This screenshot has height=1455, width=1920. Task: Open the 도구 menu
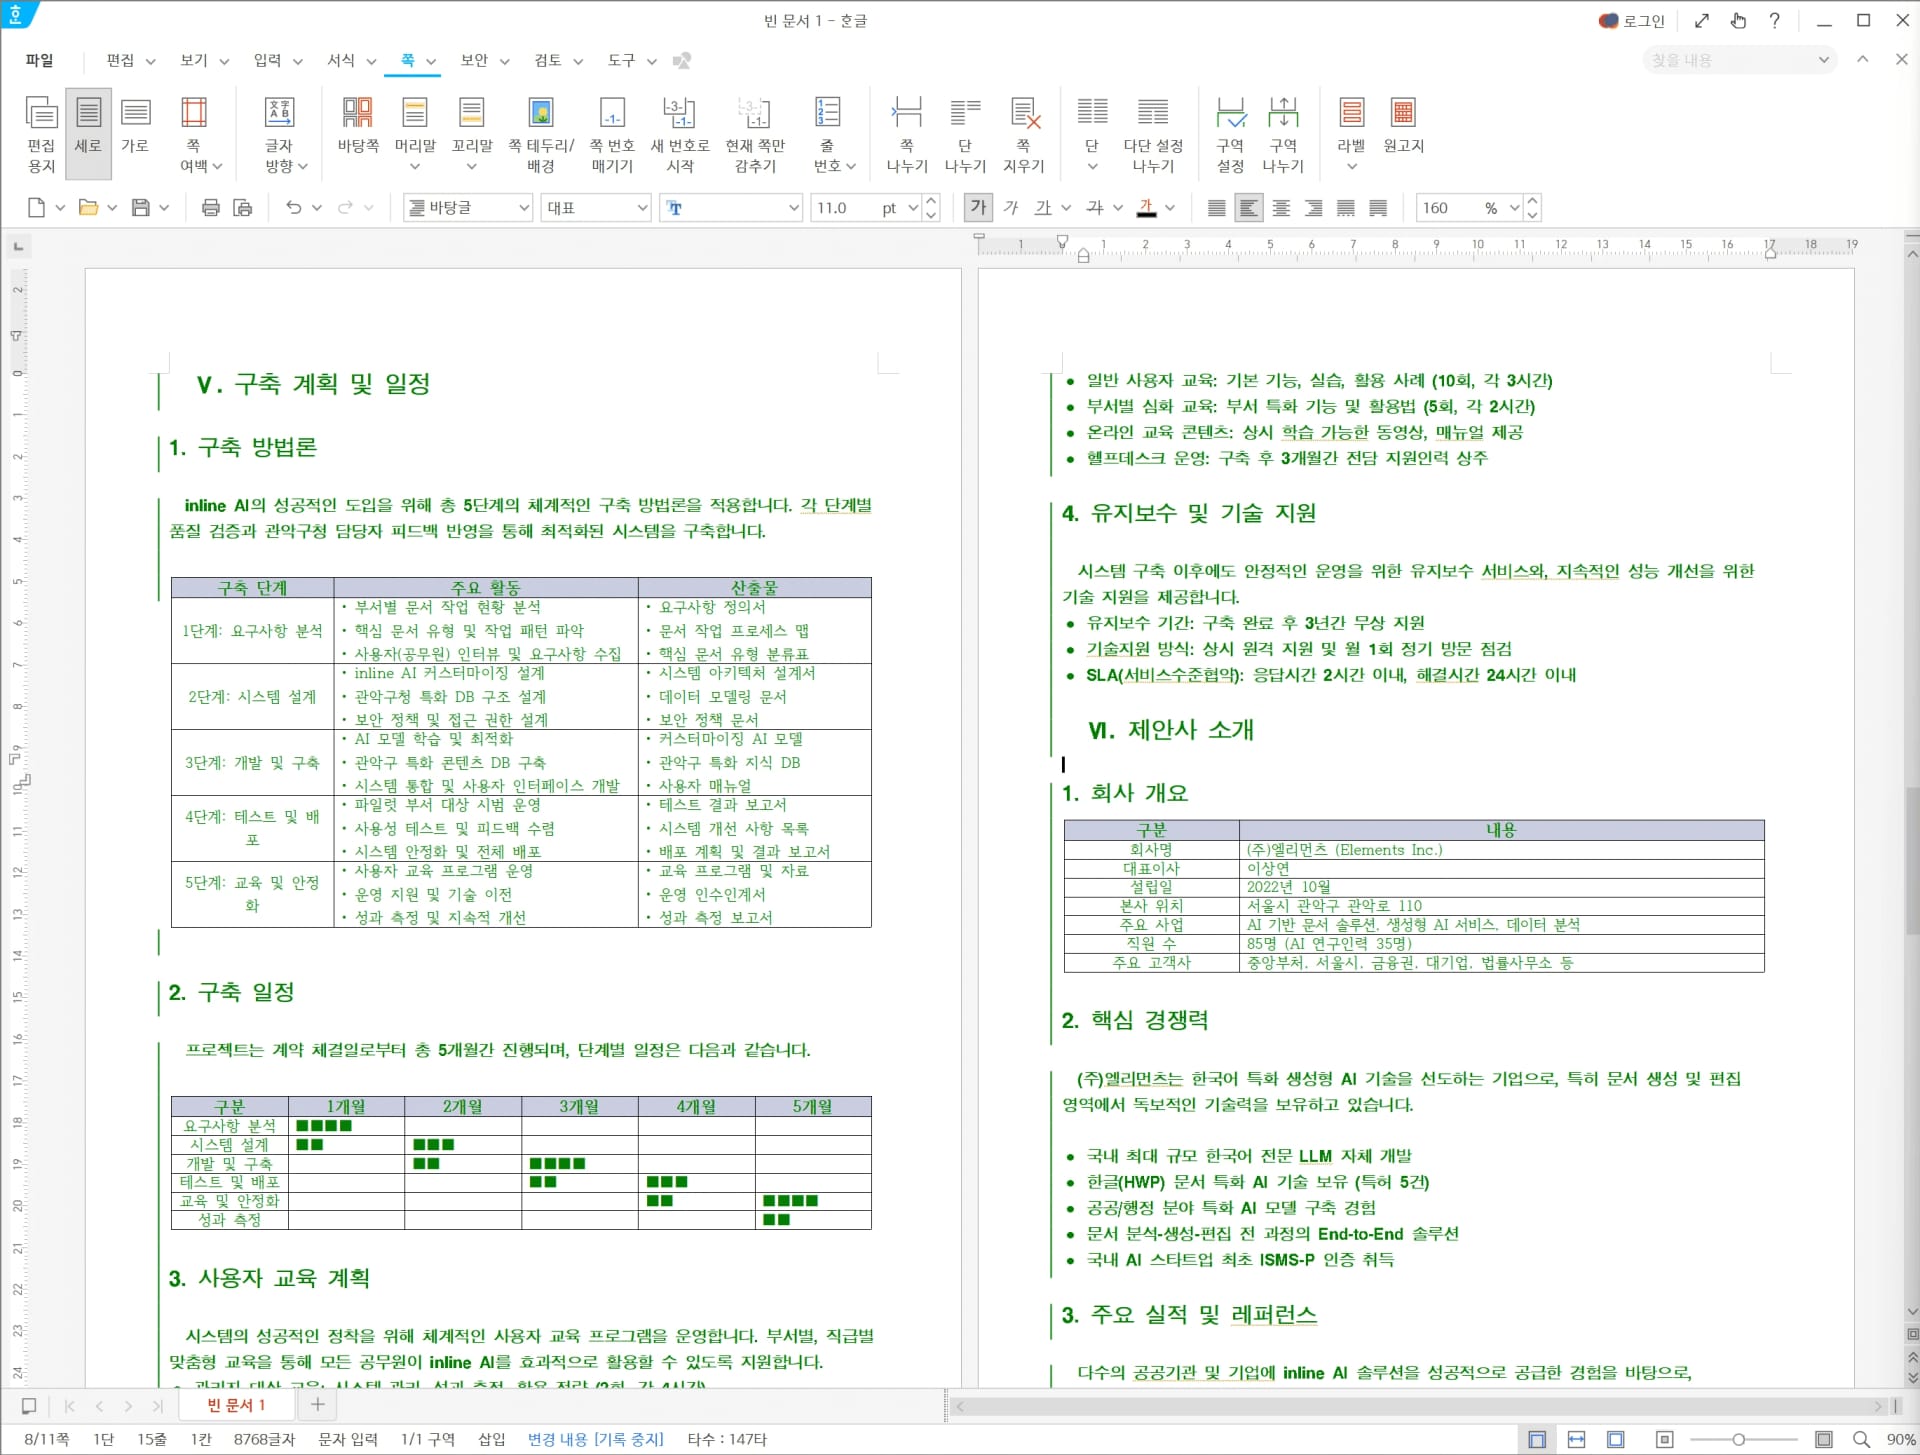[x=622, y=60]
